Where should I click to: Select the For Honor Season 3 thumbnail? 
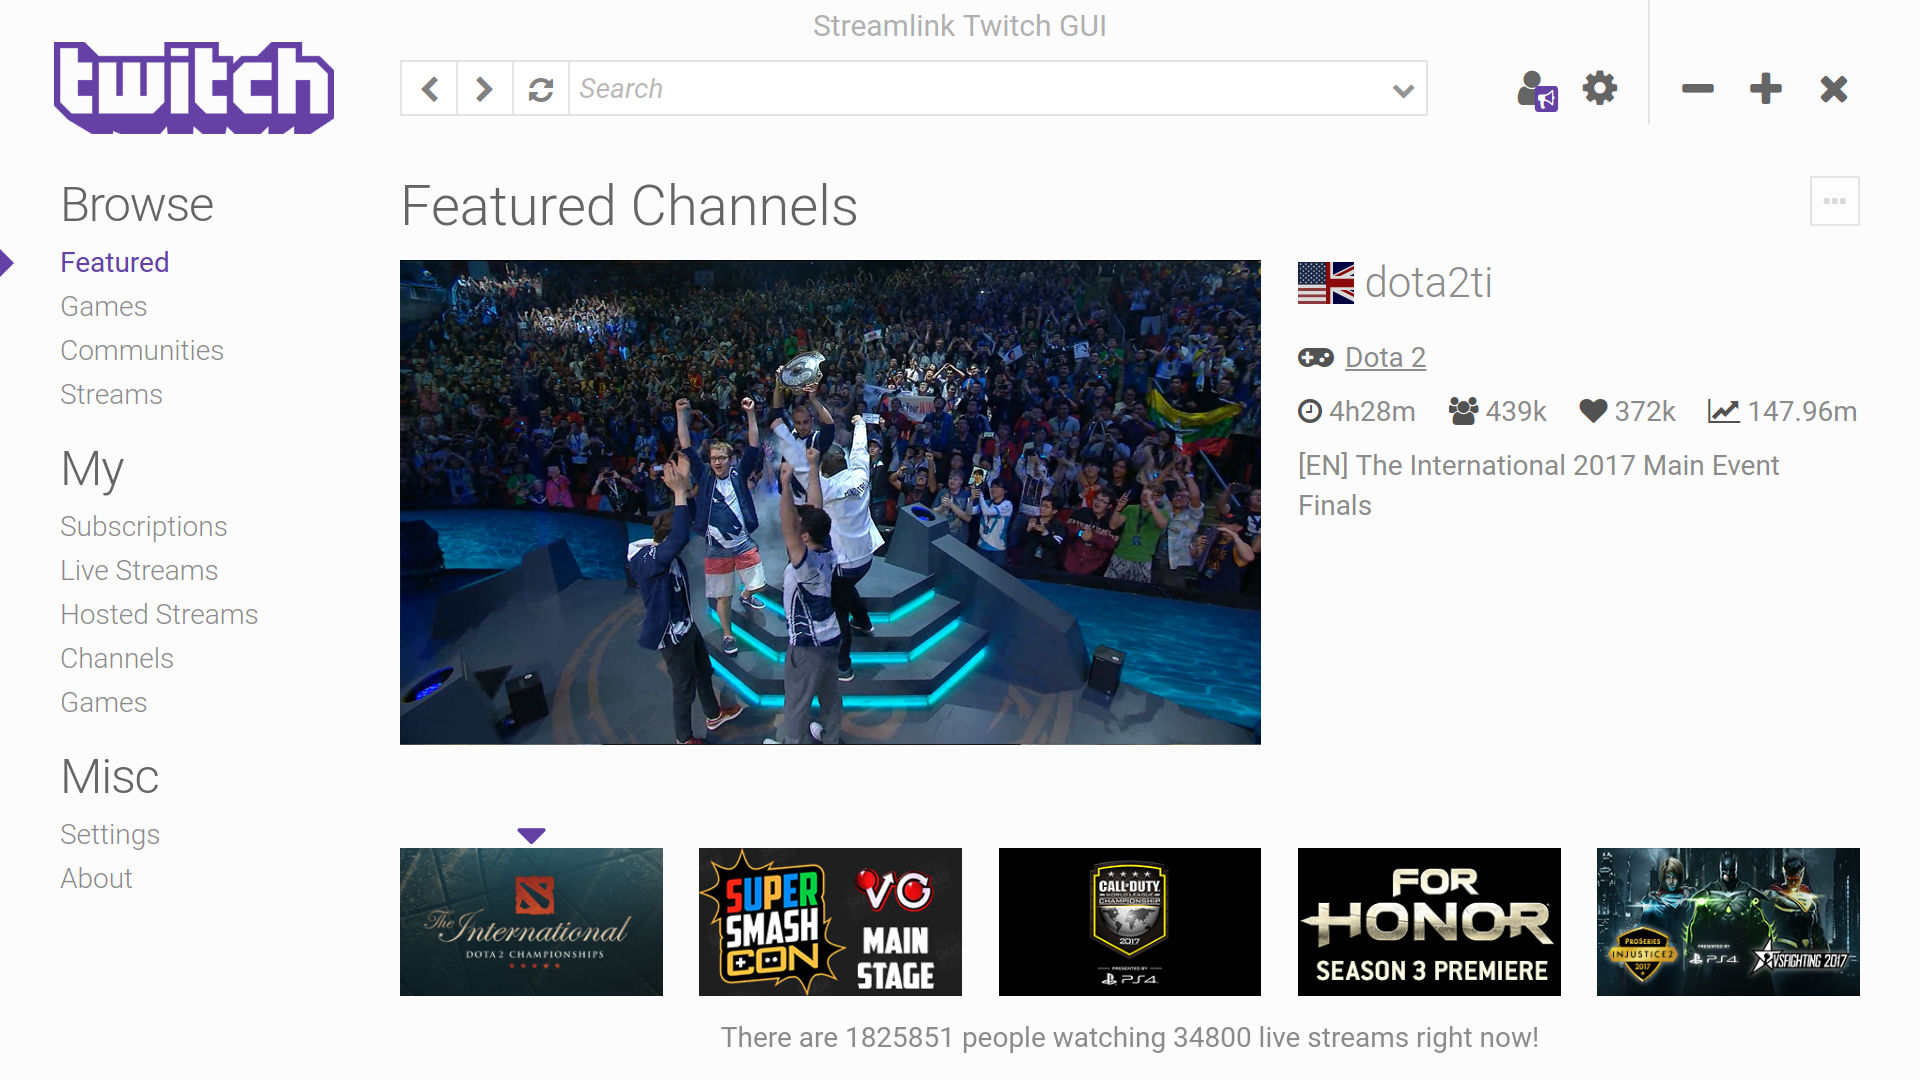(1429, 922)
